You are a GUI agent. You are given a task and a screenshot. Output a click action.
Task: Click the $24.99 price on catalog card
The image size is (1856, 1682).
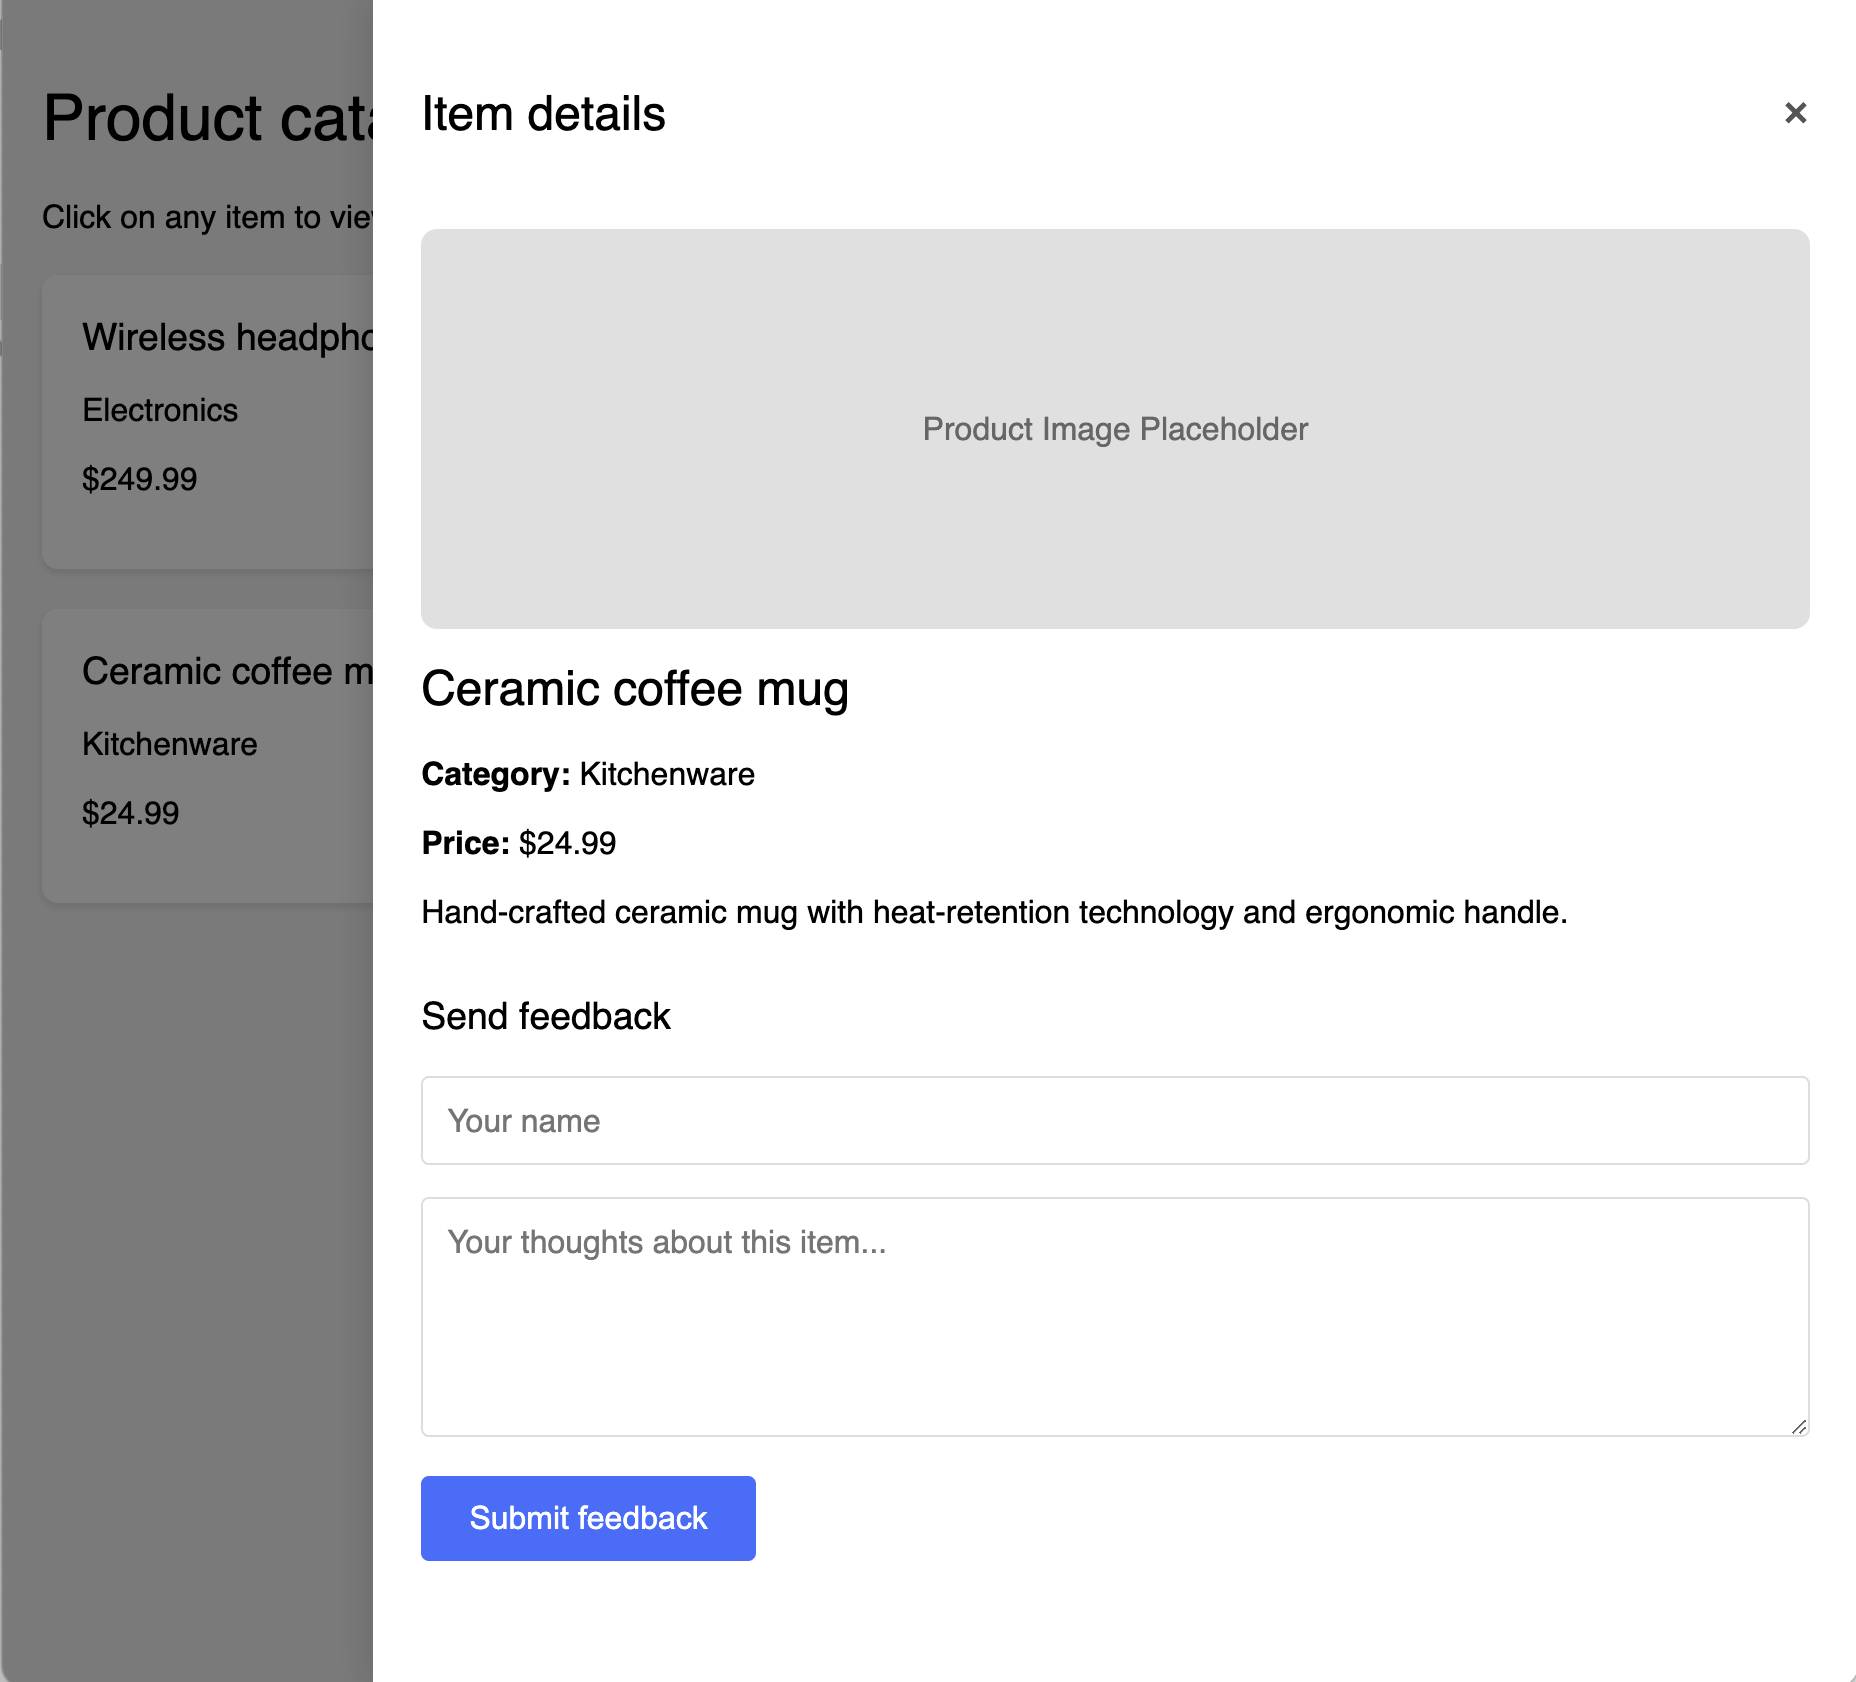click(130, 813)
